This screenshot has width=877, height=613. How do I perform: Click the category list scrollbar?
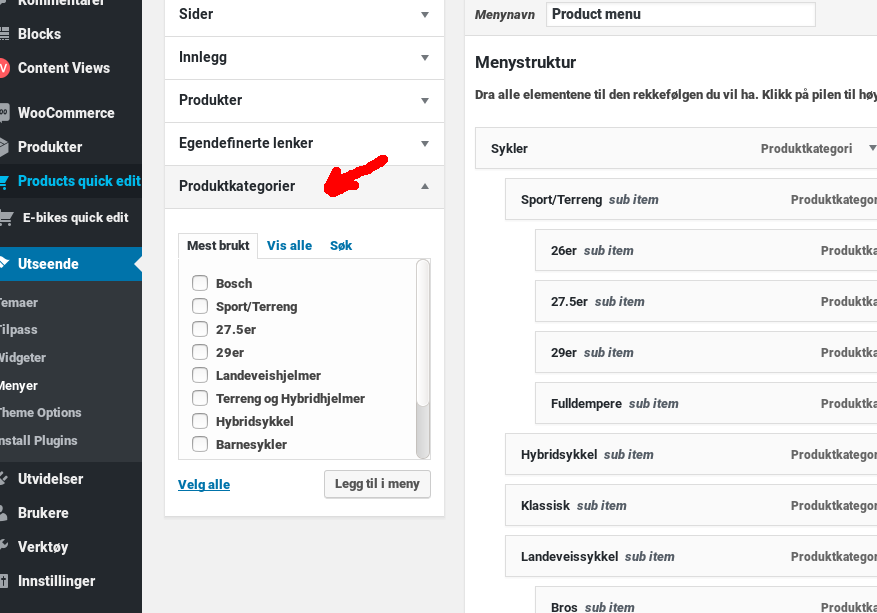[423, 359]
